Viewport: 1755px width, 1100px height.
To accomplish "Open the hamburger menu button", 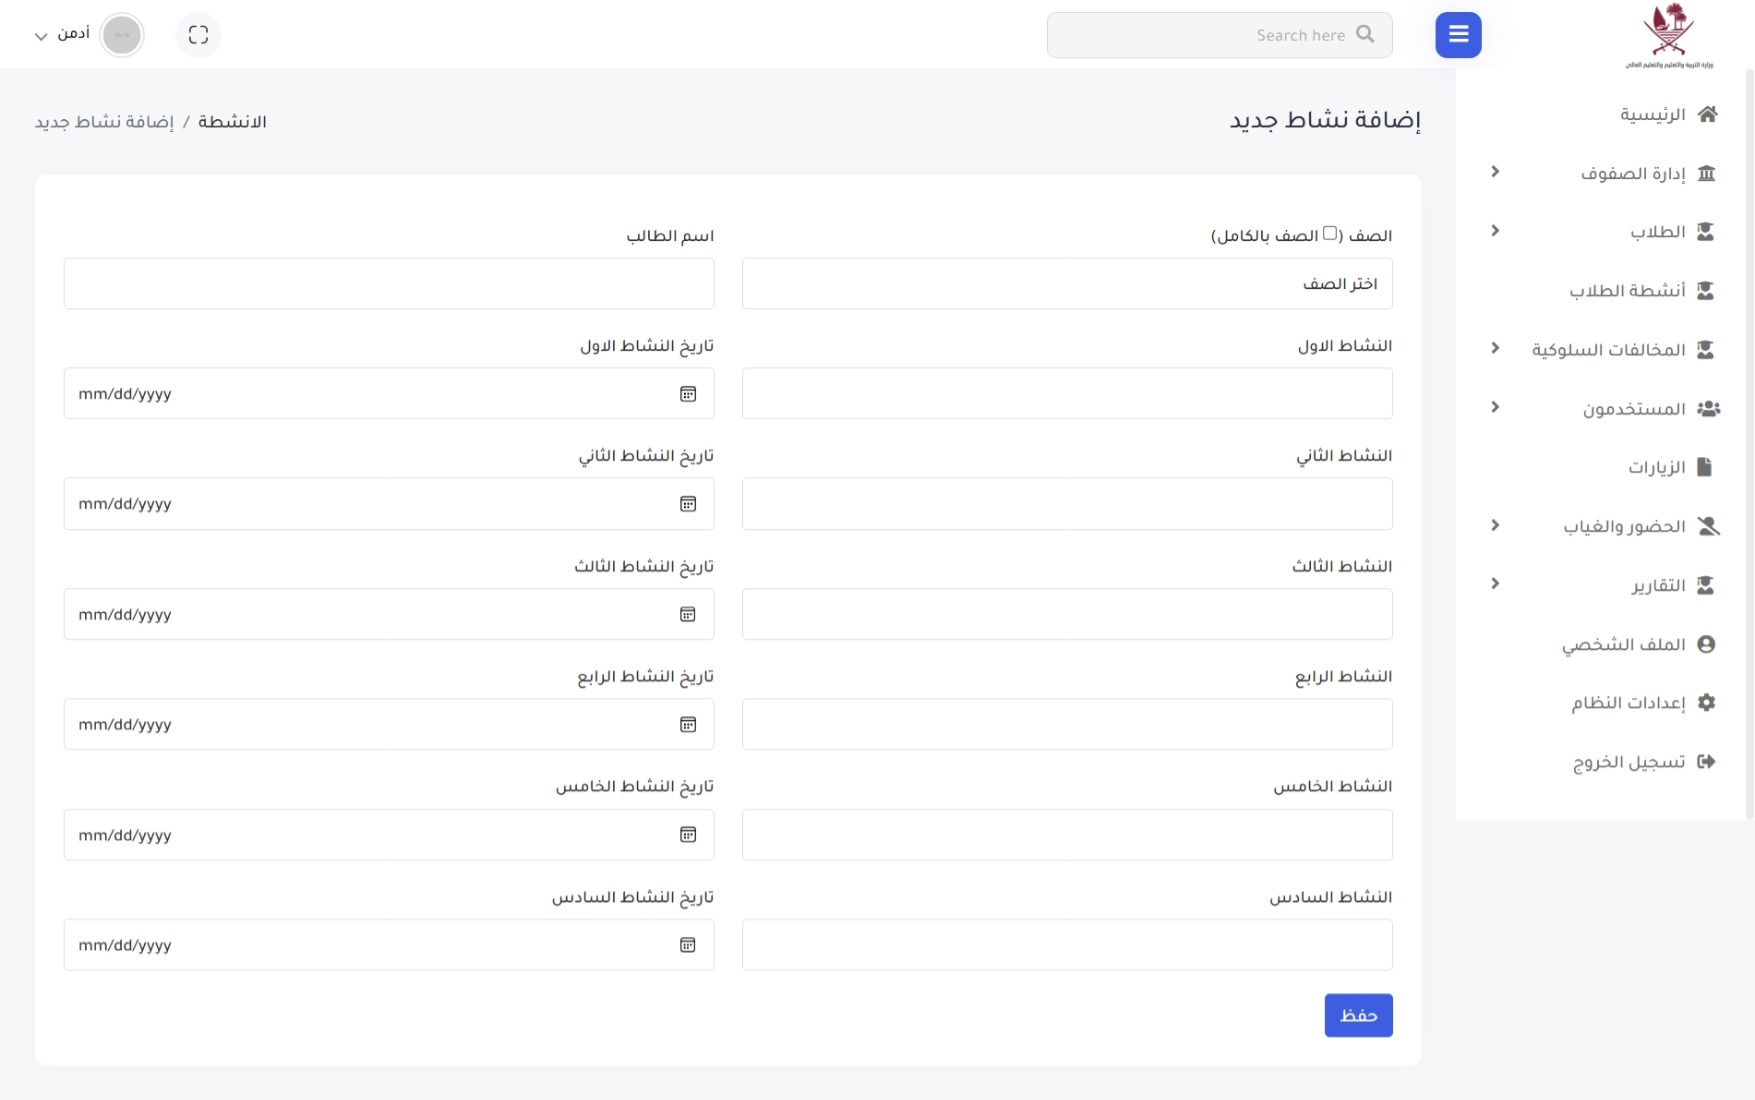I will (1458, 34).
